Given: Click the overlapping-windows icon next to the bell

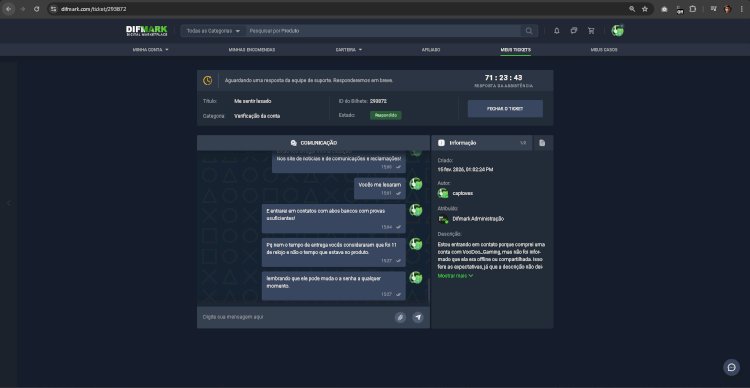Looking at the screenshot, I should point(574,31).
